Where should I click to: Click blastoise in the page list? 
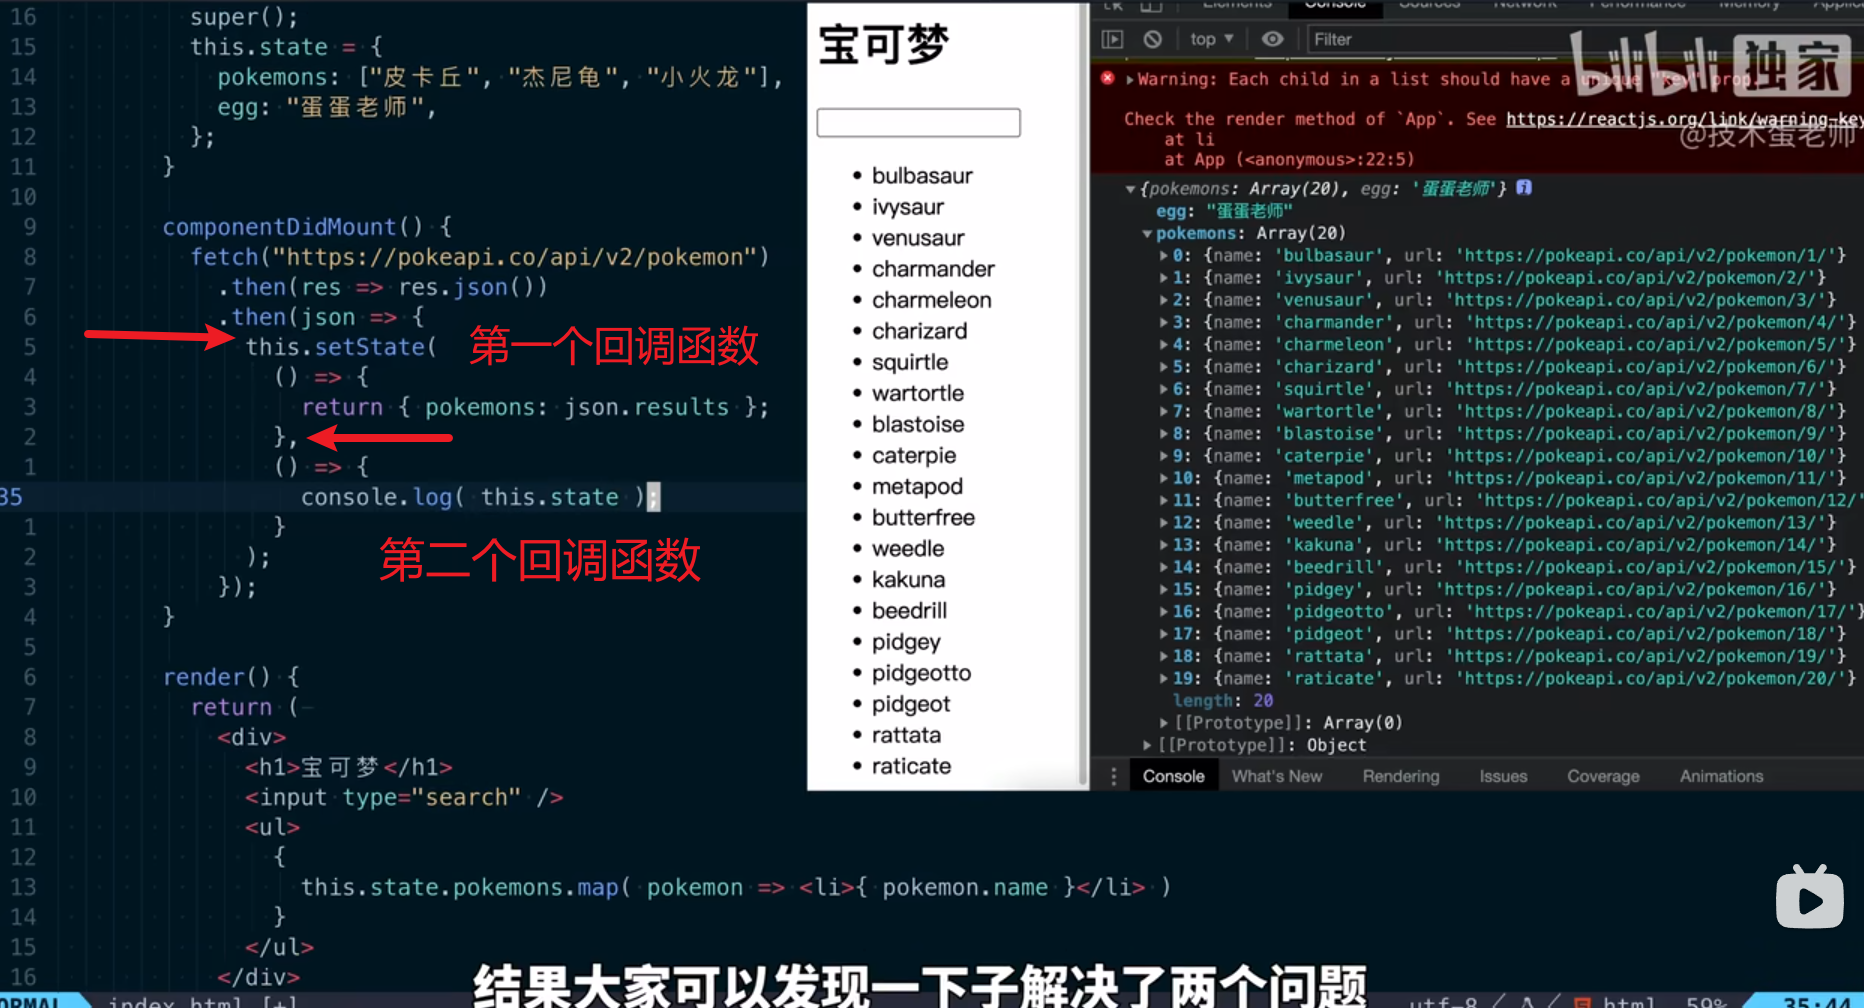click(918, 424)
